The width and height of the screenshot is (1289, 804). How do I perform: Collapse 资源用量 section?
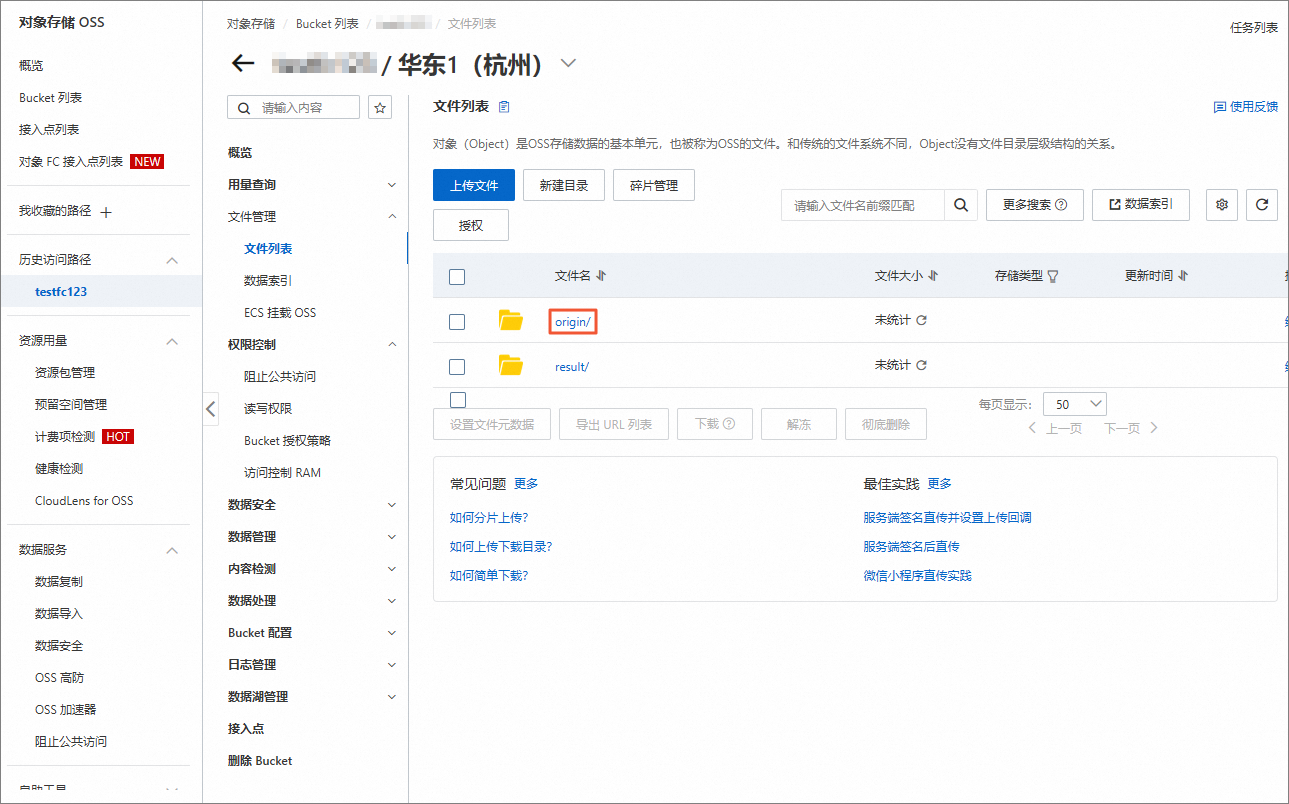(172, 341)
